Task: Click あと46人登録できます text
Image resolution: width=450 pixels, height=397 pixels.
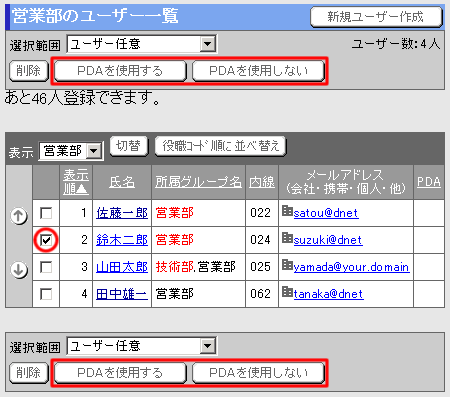Action: pos(82,99)
